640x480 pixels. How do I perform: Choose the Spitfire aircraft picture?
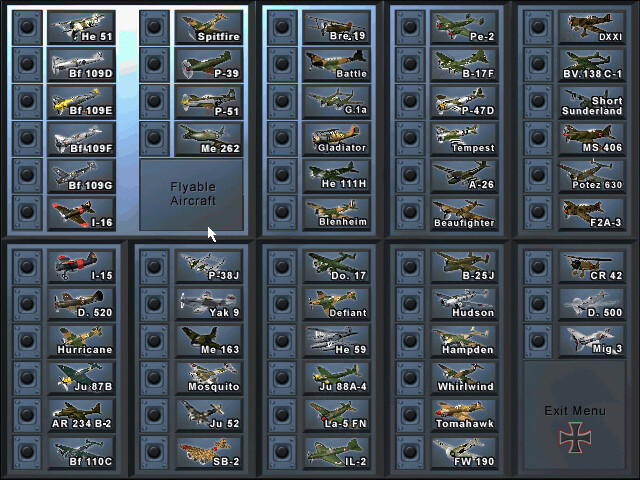pyautogui.click(x=209, y=27)
